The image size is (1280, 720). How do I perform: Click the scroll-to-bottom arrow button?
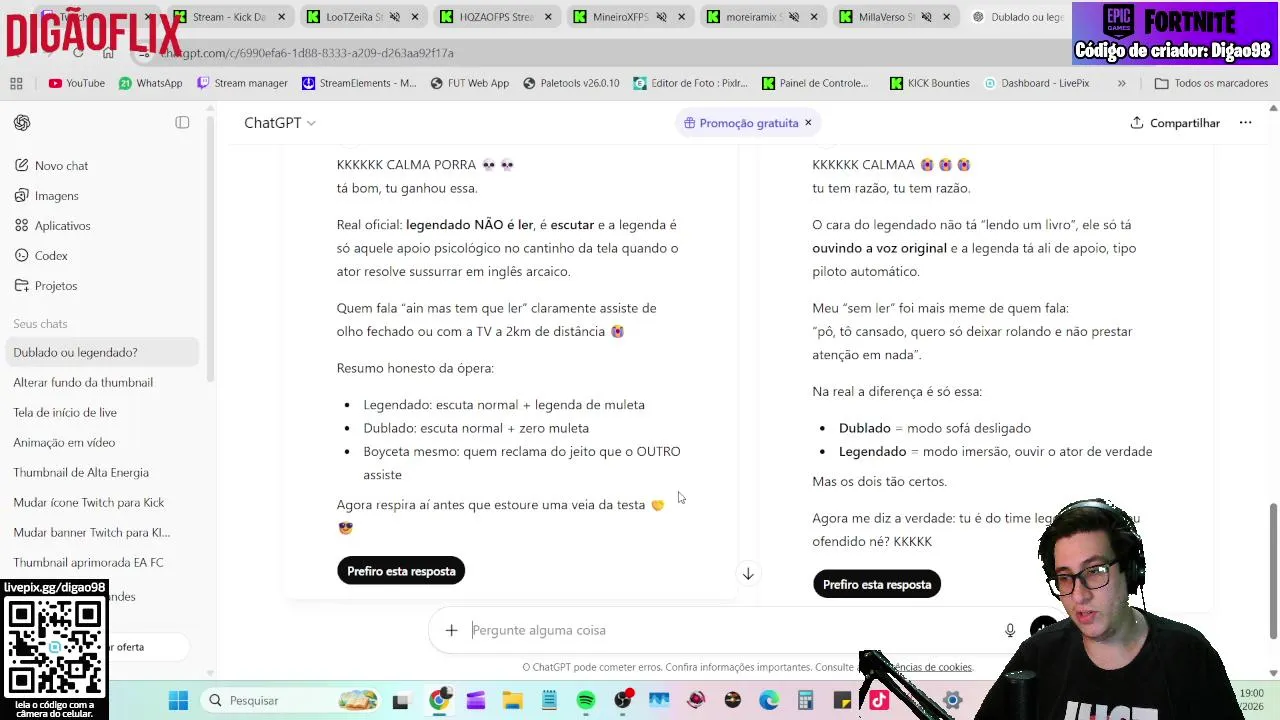(747, 574)
